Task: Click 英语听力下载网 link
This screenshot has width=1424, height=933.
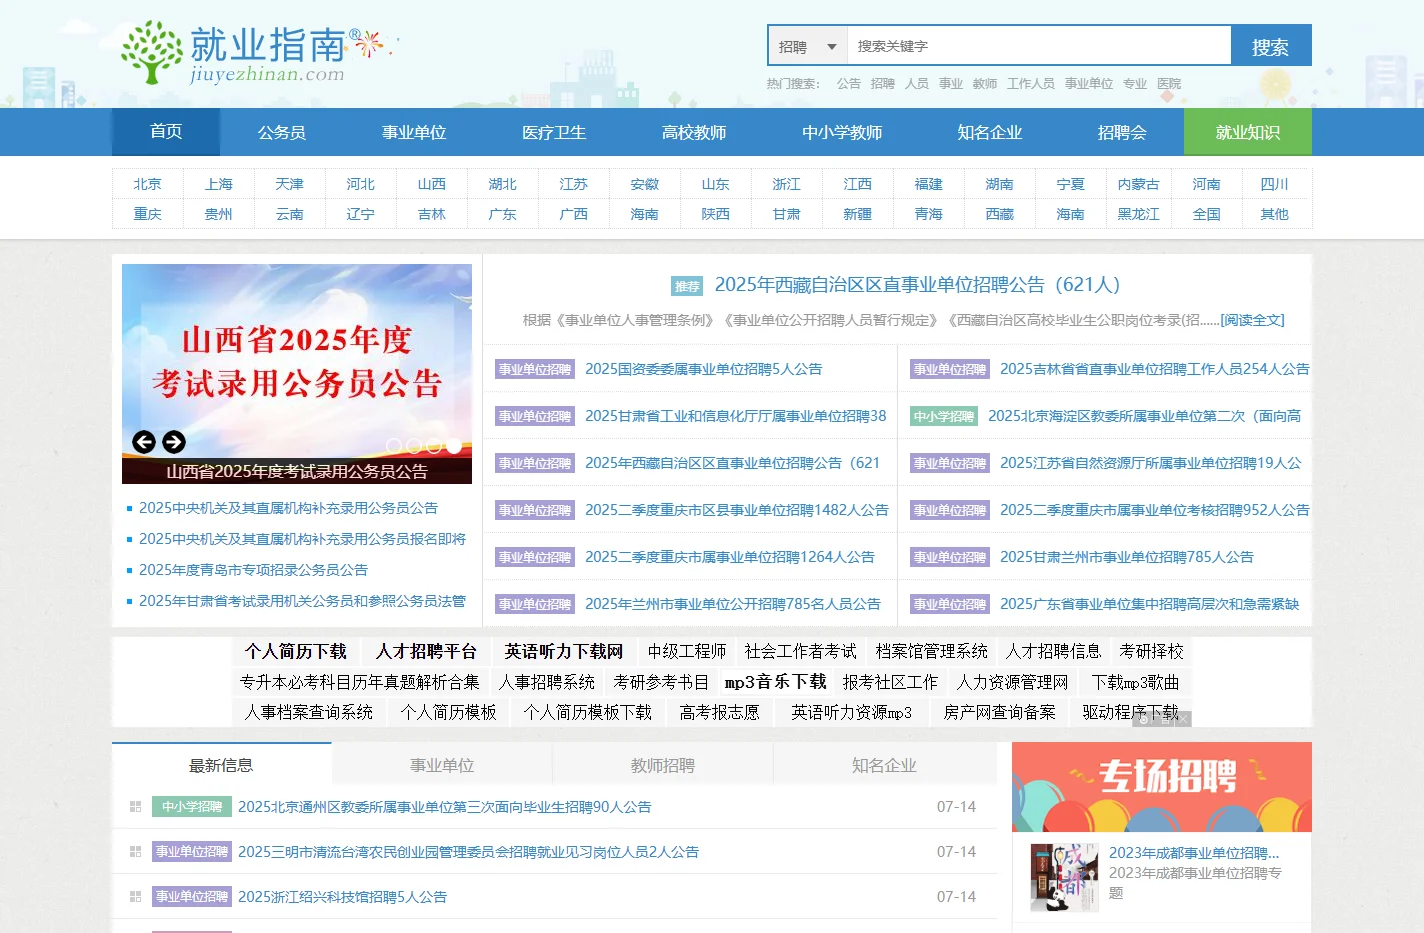Action: tap(564, 651)
